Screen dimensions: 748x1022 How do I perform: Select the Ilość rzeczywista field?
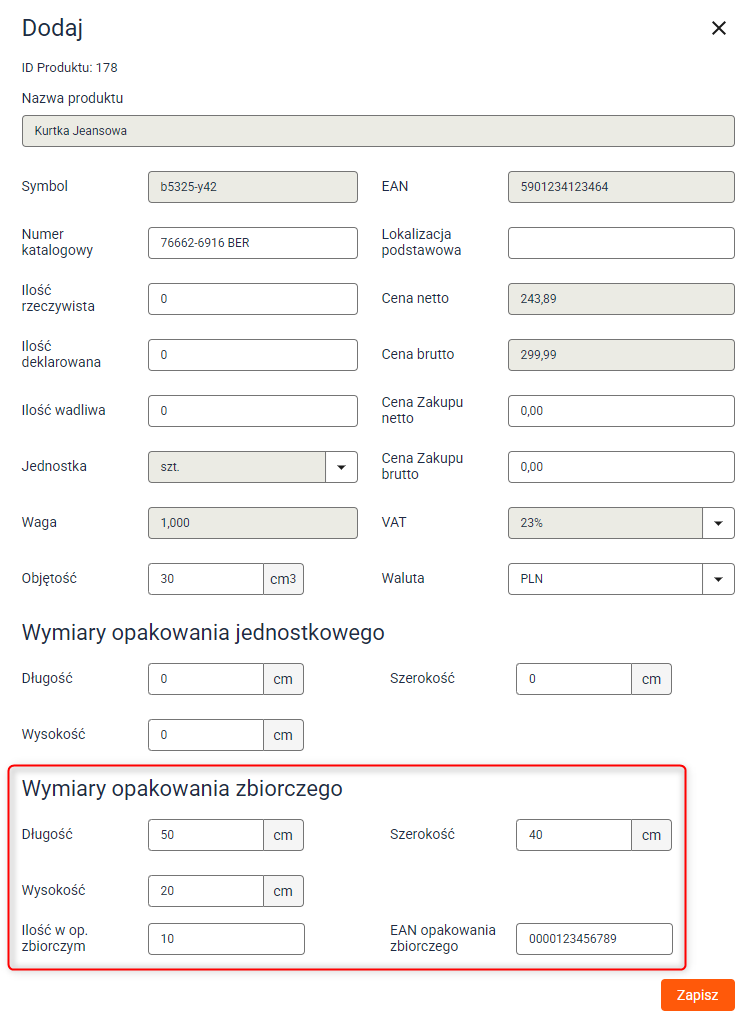pos(253,299)
